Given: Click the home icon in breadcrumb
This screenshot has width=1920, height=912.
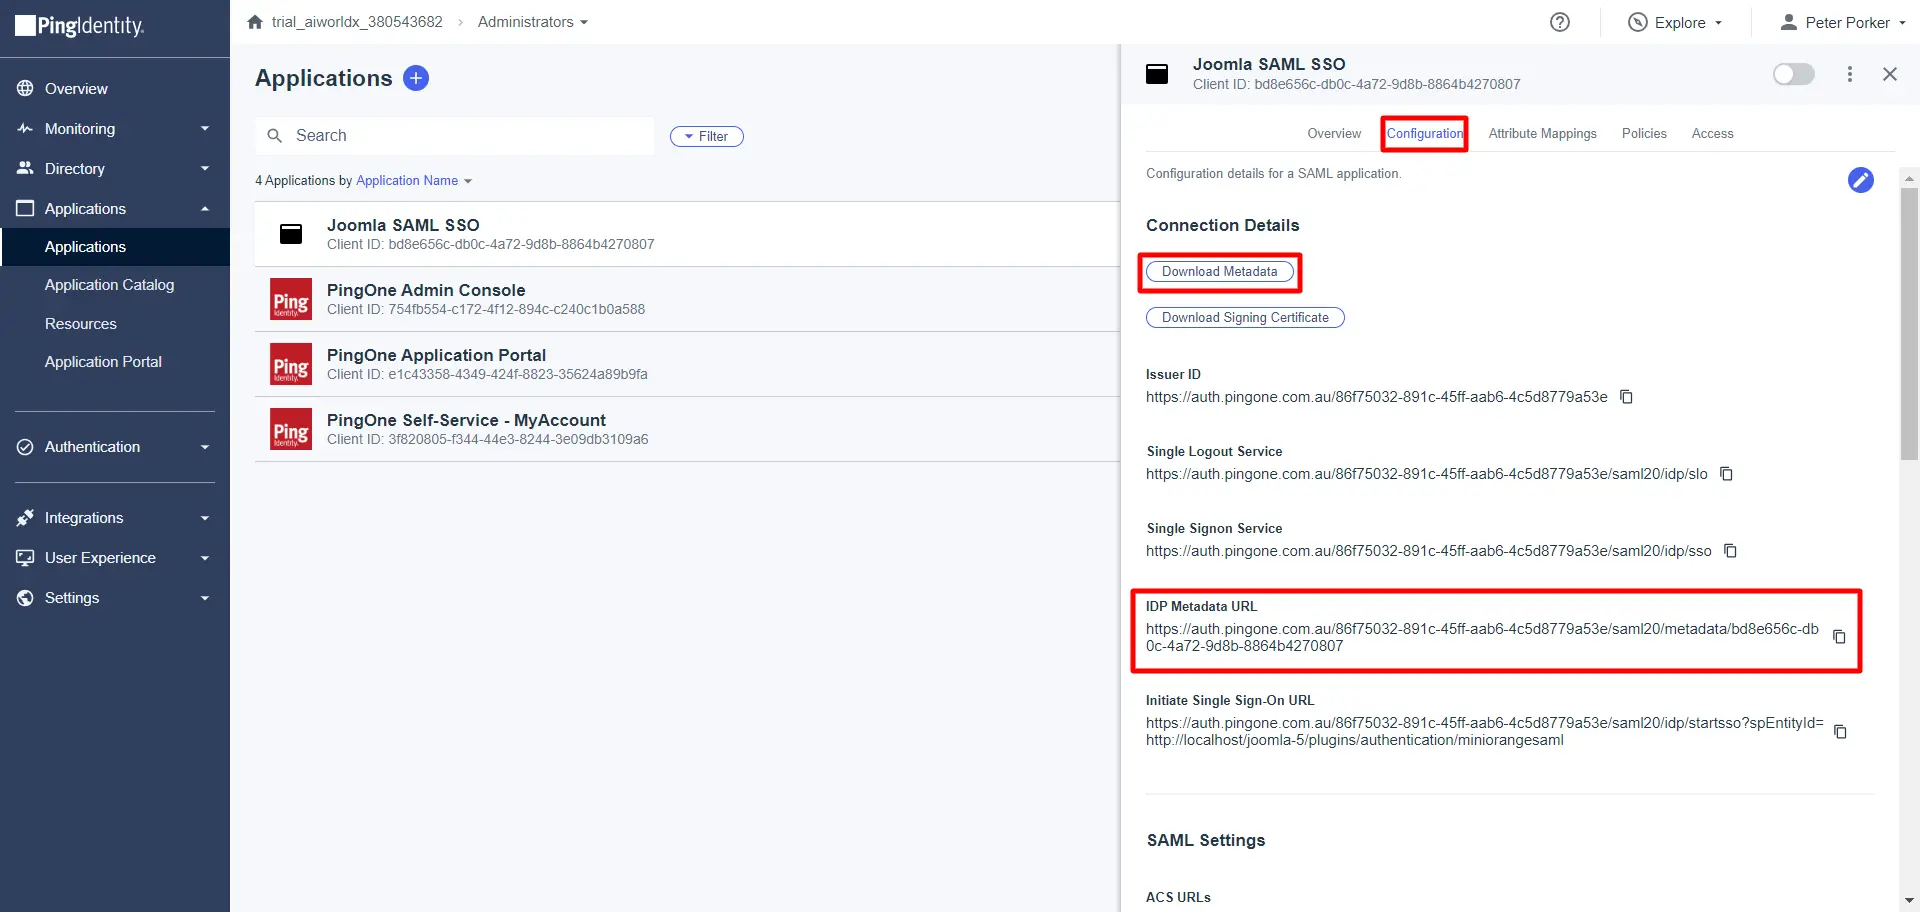Looking at the screenshot, I should coord(255,22).
